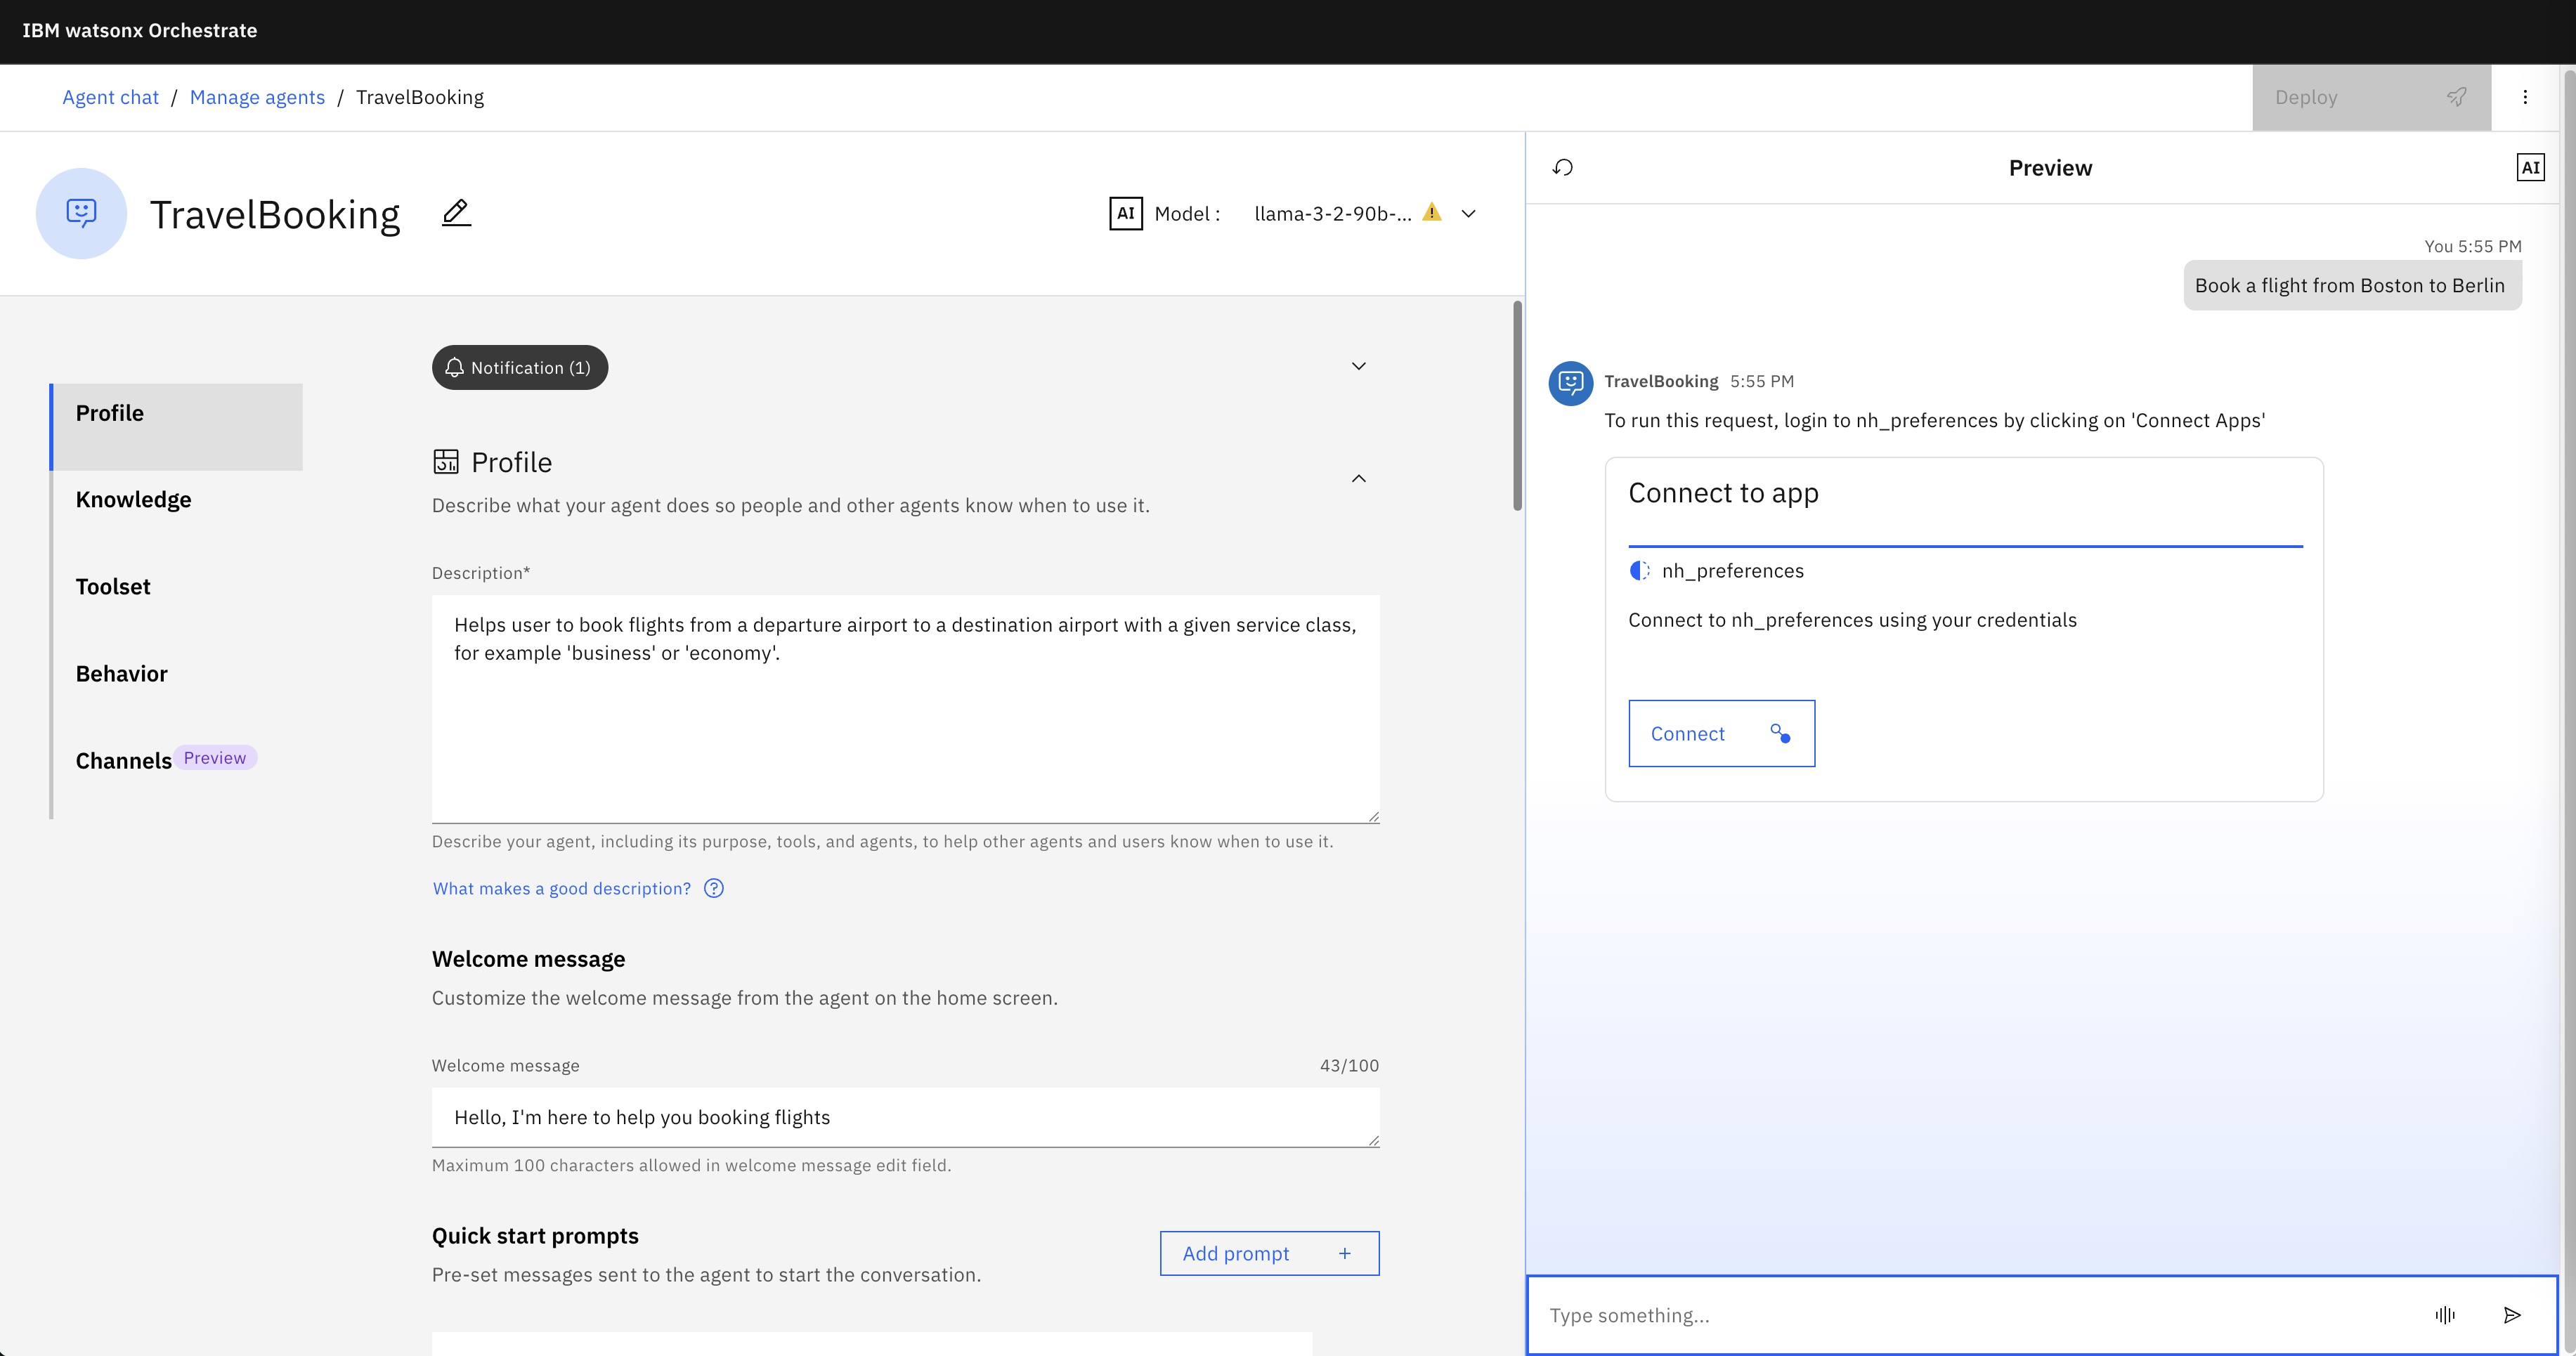
Task: Open the Toolset tab
Action: click(113, 587)
